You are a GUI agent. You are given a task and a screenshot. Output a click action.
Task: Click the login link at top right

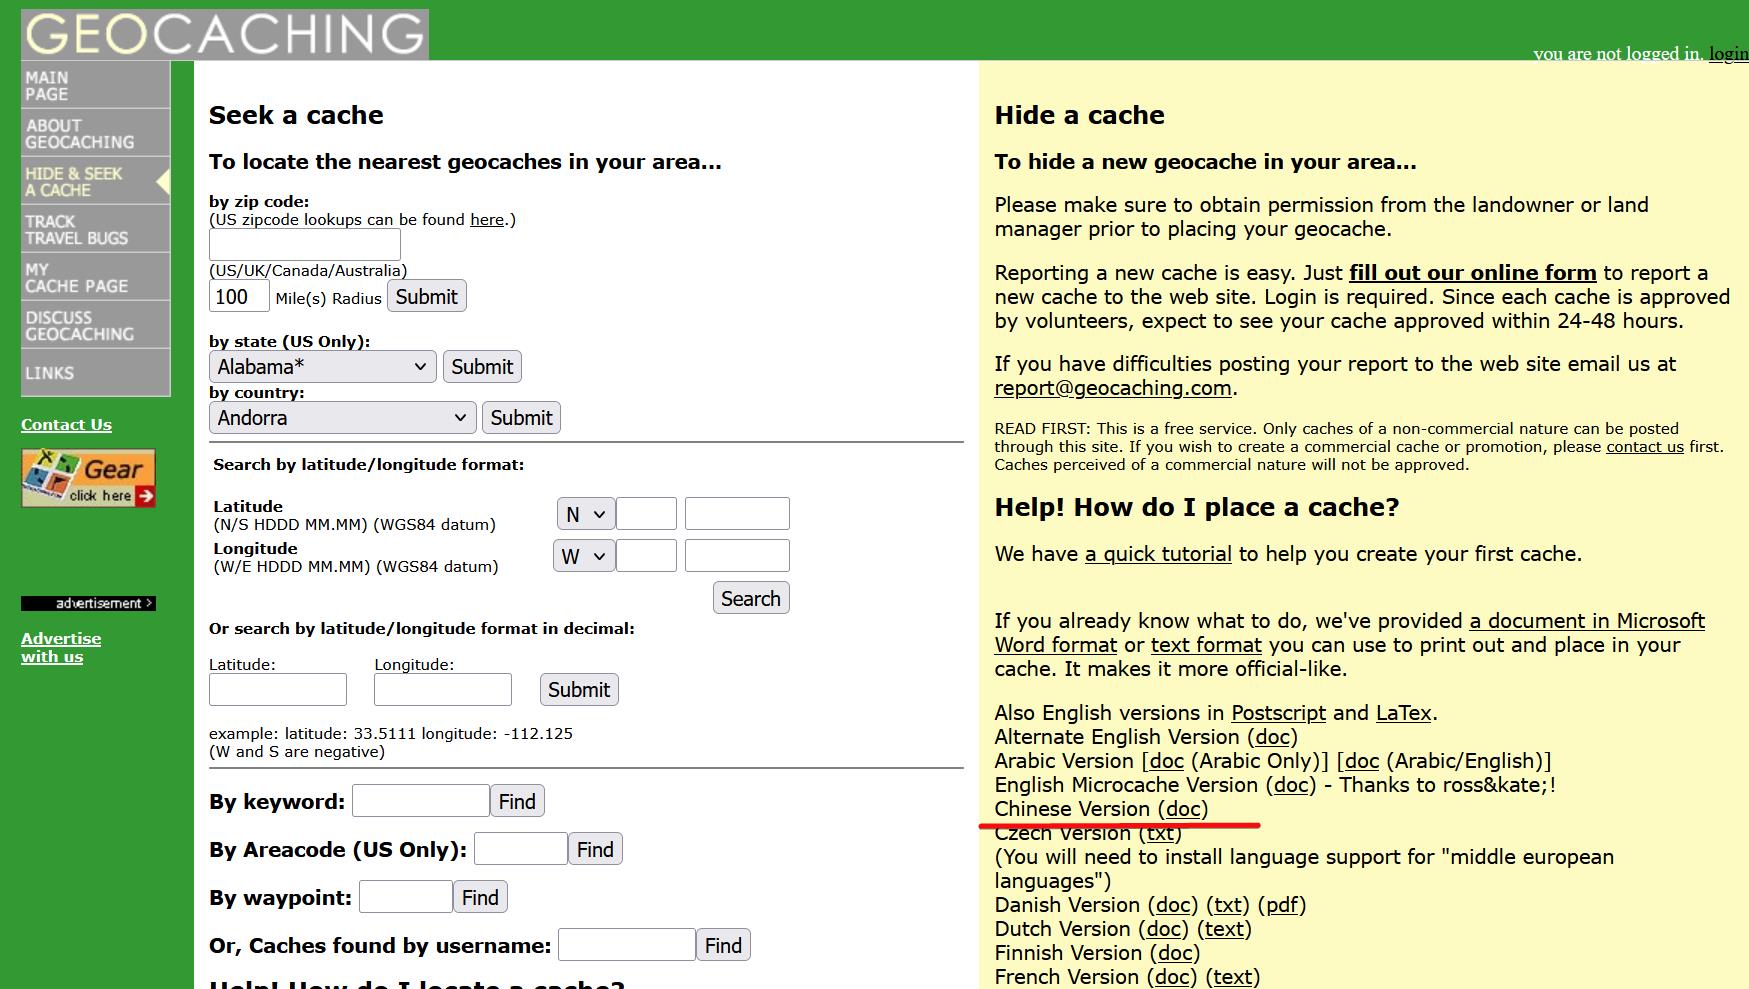click(x=1727, y=54)
